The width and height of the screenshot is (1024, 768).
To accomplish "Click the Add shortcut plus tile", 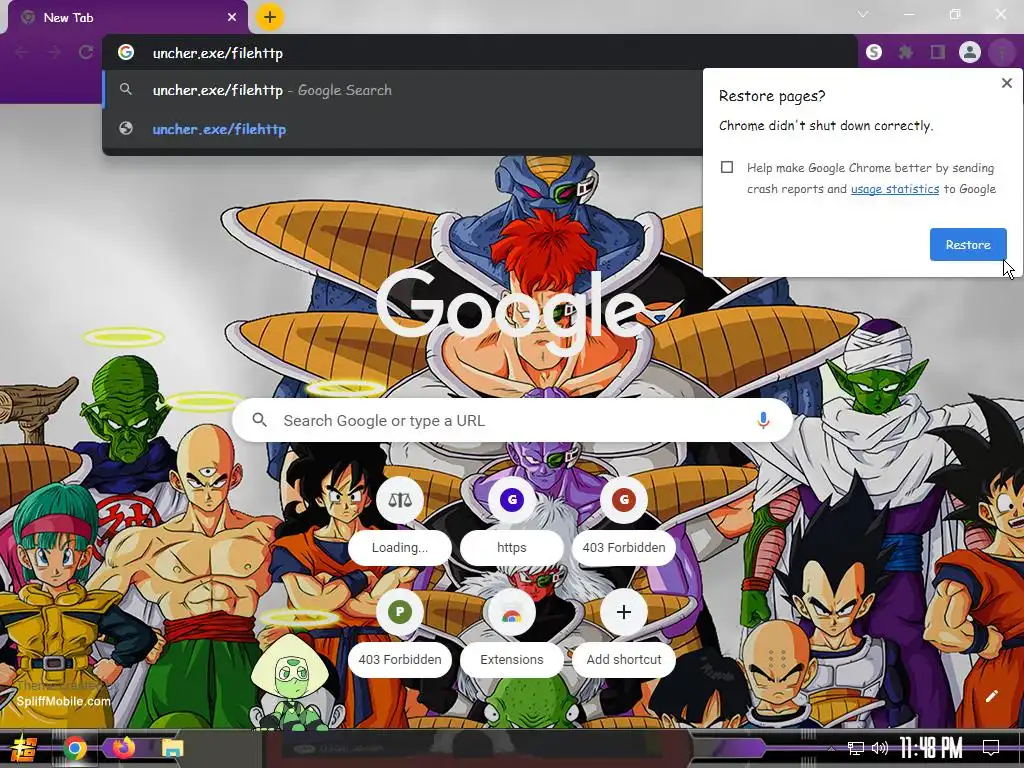I will click(624, 632).
